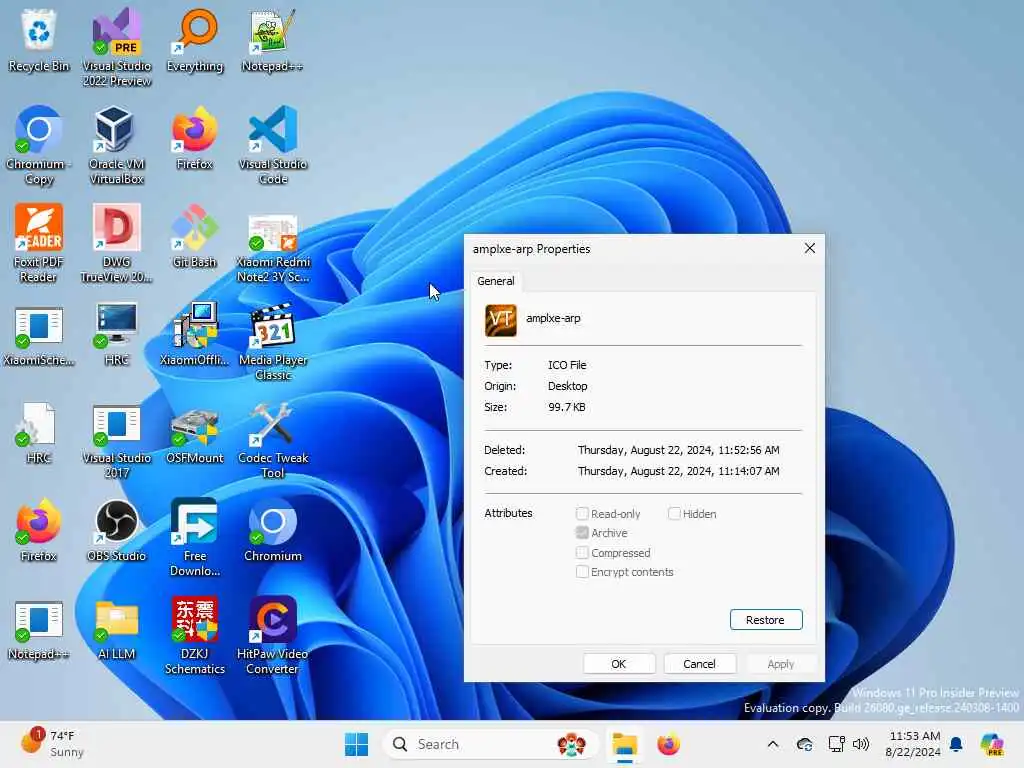Select the AI LLM folder icon
The height and width of the screenshot is (768, 1024).
pyautogui.click(x=117, y=628)
